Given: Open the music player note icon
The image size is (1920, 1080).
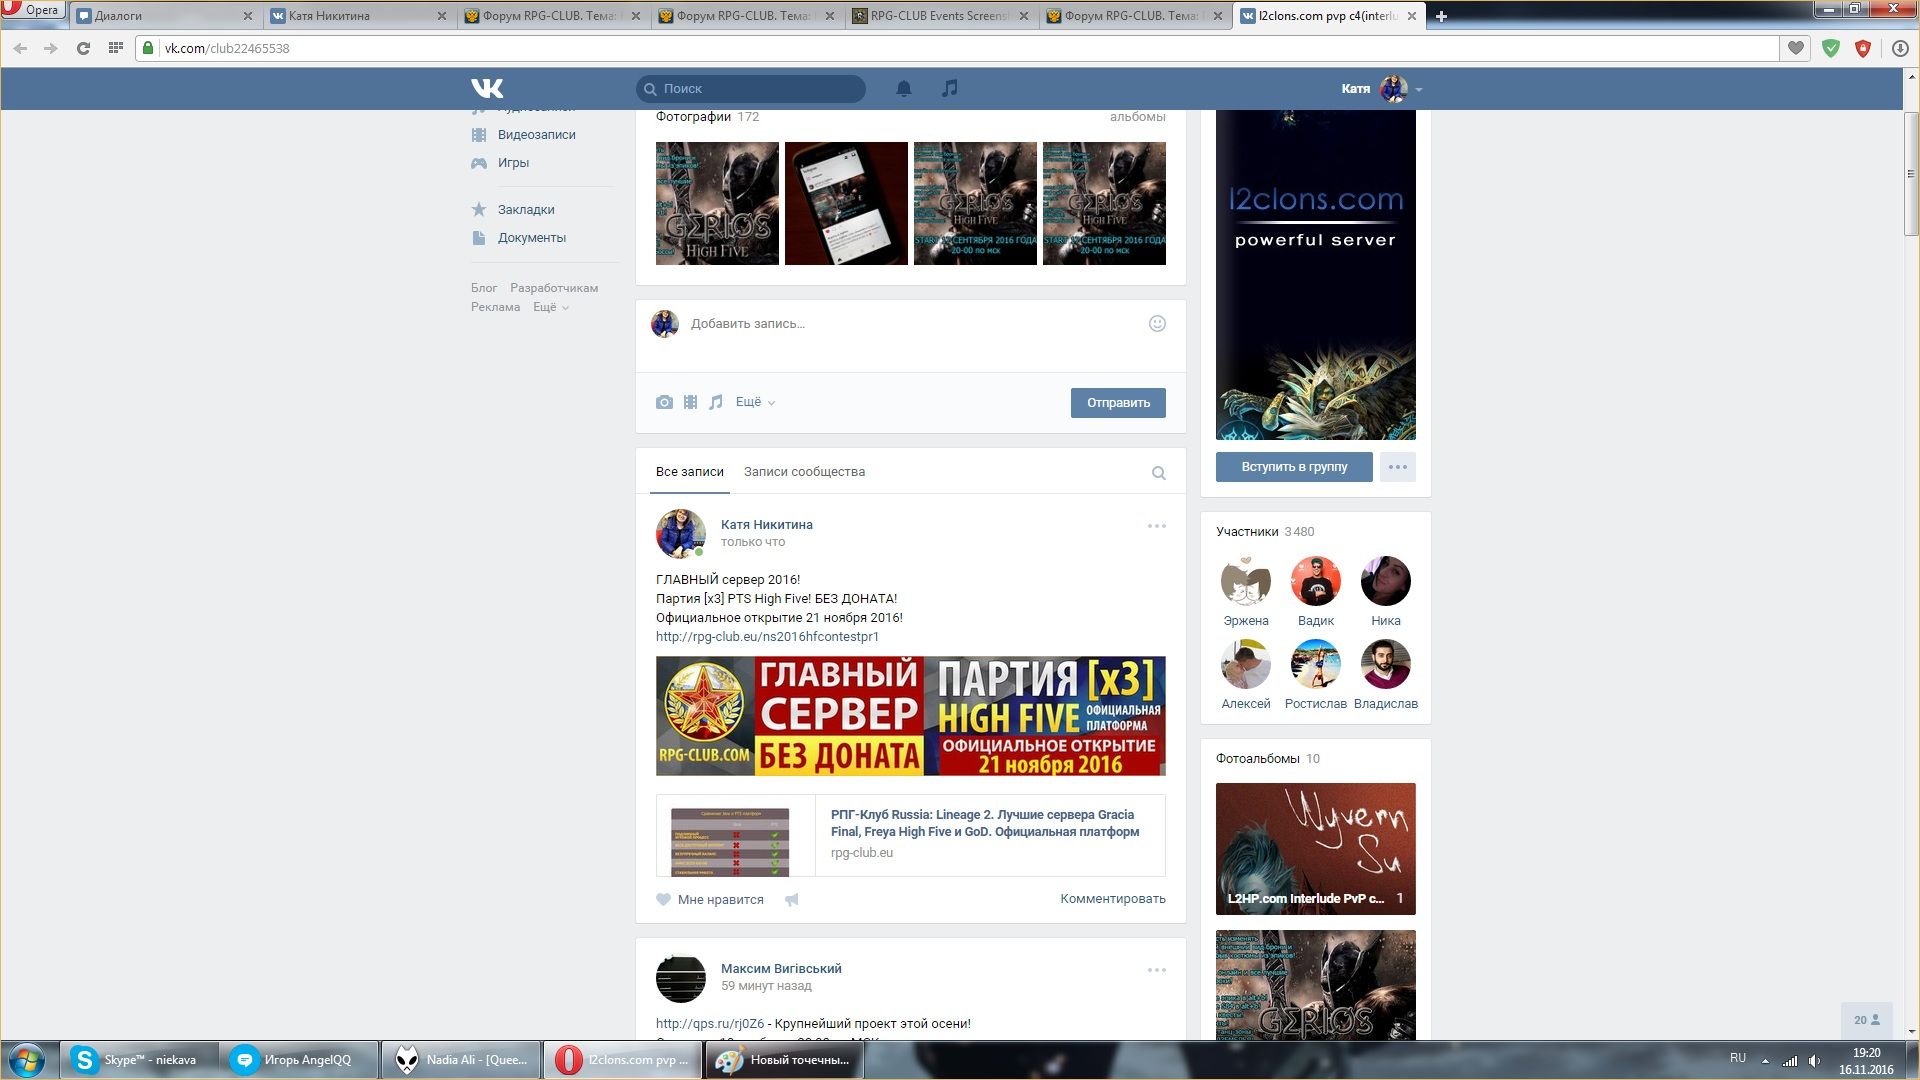Looking at the screenshot, I should pos(949,89).
